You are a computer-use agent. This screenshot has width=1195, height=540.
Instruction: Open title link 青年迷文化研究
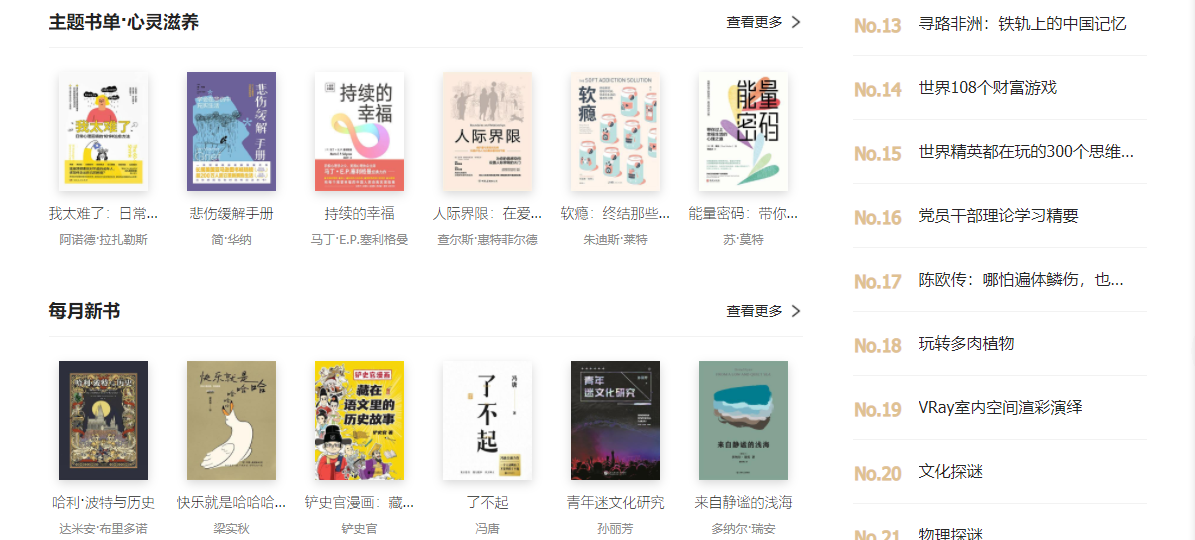tap(616, 503)
